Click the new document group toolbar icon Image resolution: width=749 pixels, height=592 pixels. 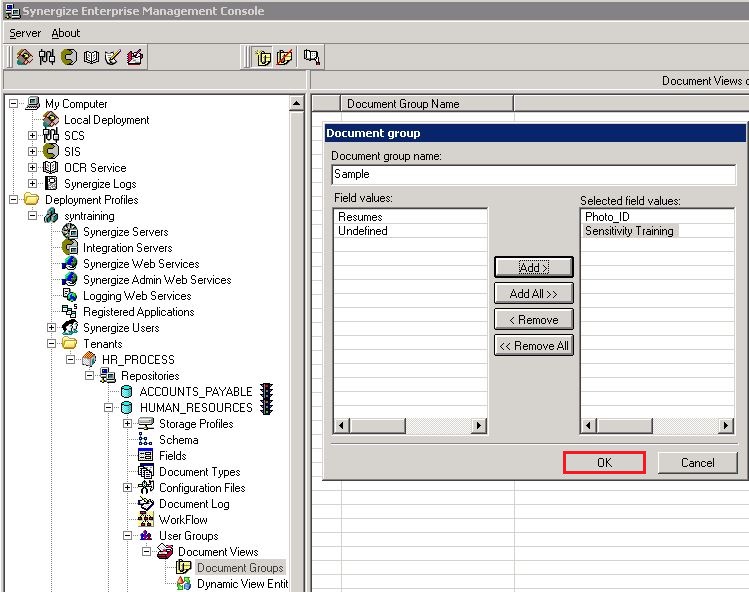point(263,57)
